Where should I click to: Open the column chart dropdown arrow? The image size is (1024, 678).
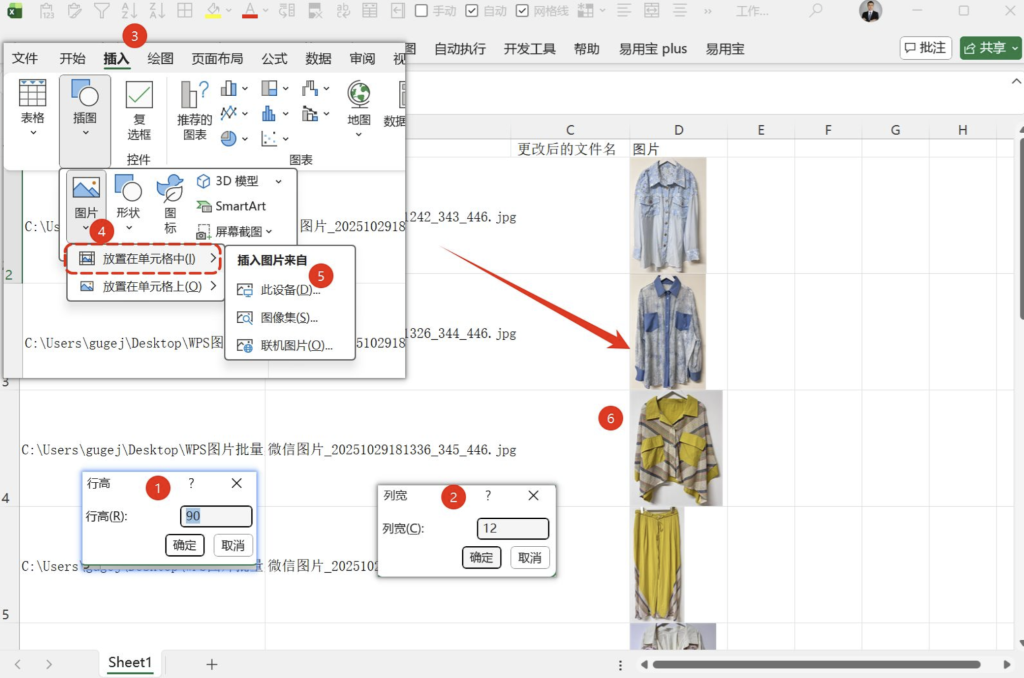(x=245, y=89)
